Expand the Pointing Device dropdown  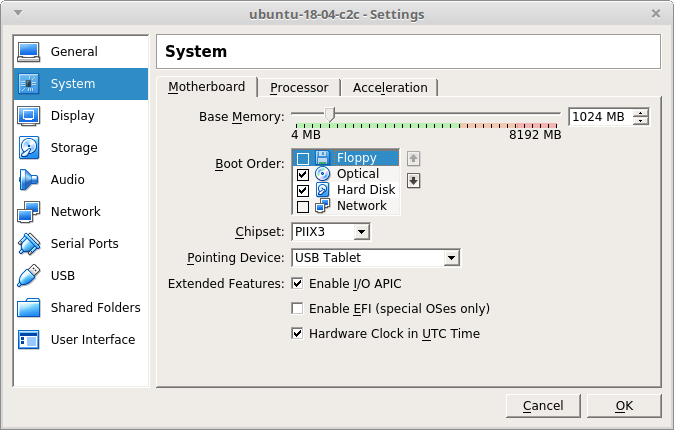coord(375,258)
